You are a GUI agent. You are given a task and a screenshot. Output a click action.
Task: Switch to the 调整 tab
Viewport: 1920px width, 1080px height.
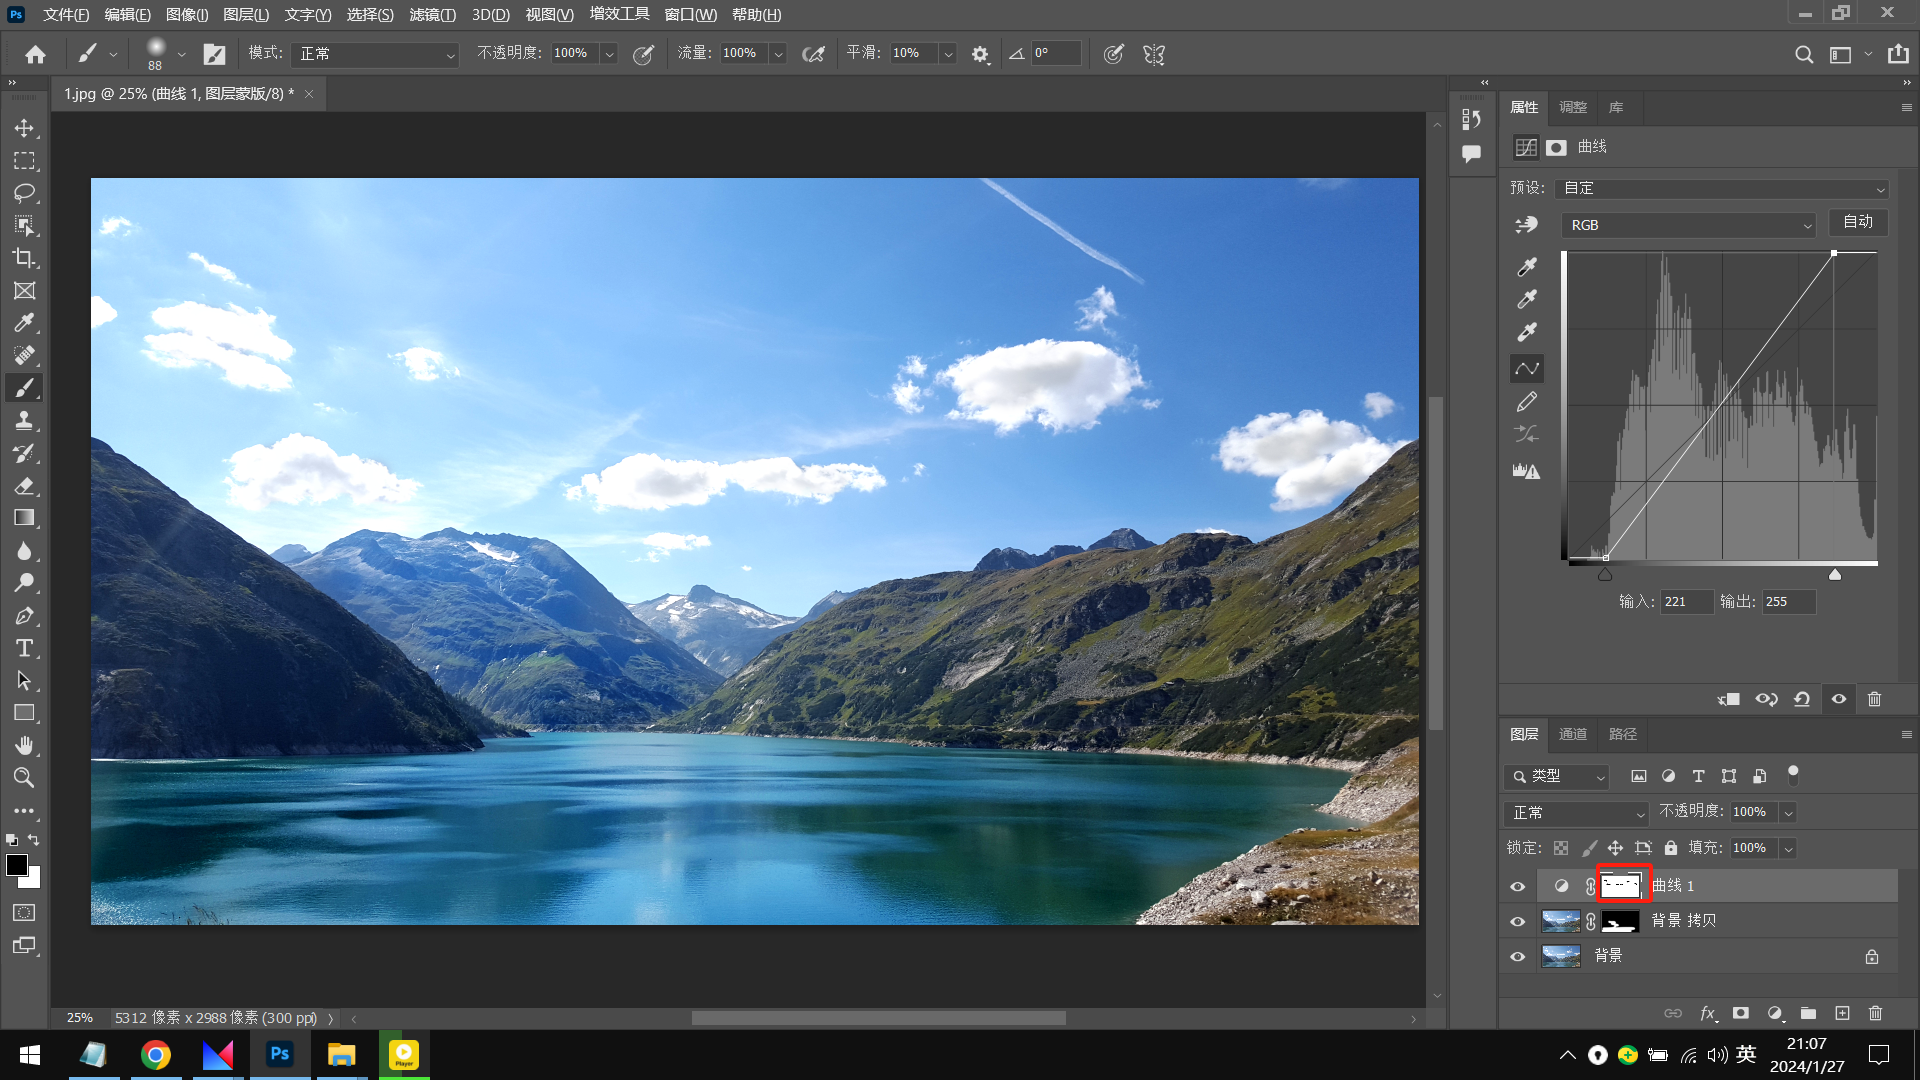[1573, 107]
